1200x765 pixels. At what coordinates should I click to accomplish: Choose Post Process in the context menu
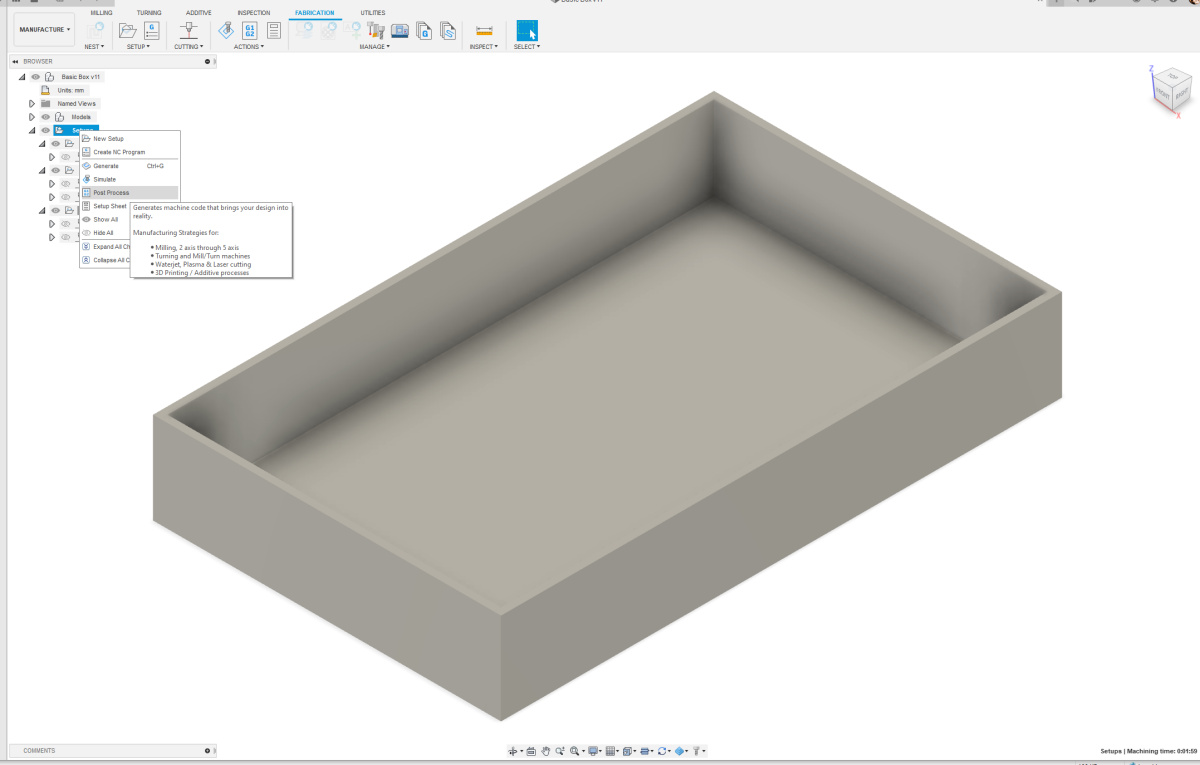(129, 192)
